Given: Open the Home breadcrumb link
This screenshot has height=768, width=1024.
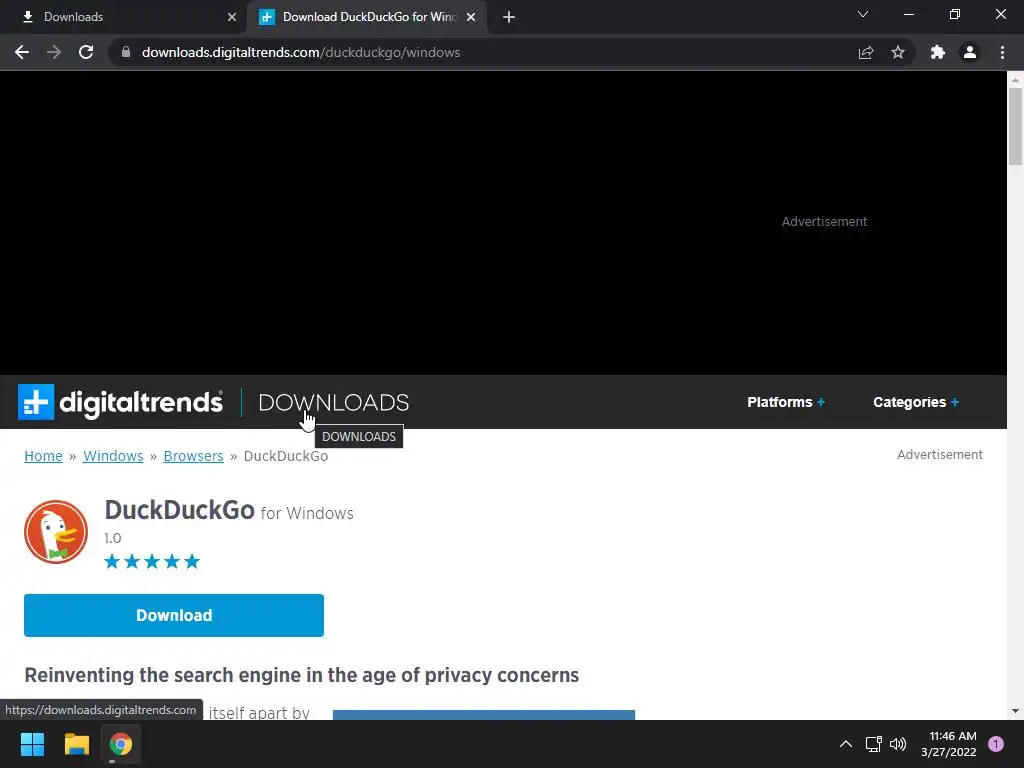Looking at the screenshot, I should [x=43, y=456].
